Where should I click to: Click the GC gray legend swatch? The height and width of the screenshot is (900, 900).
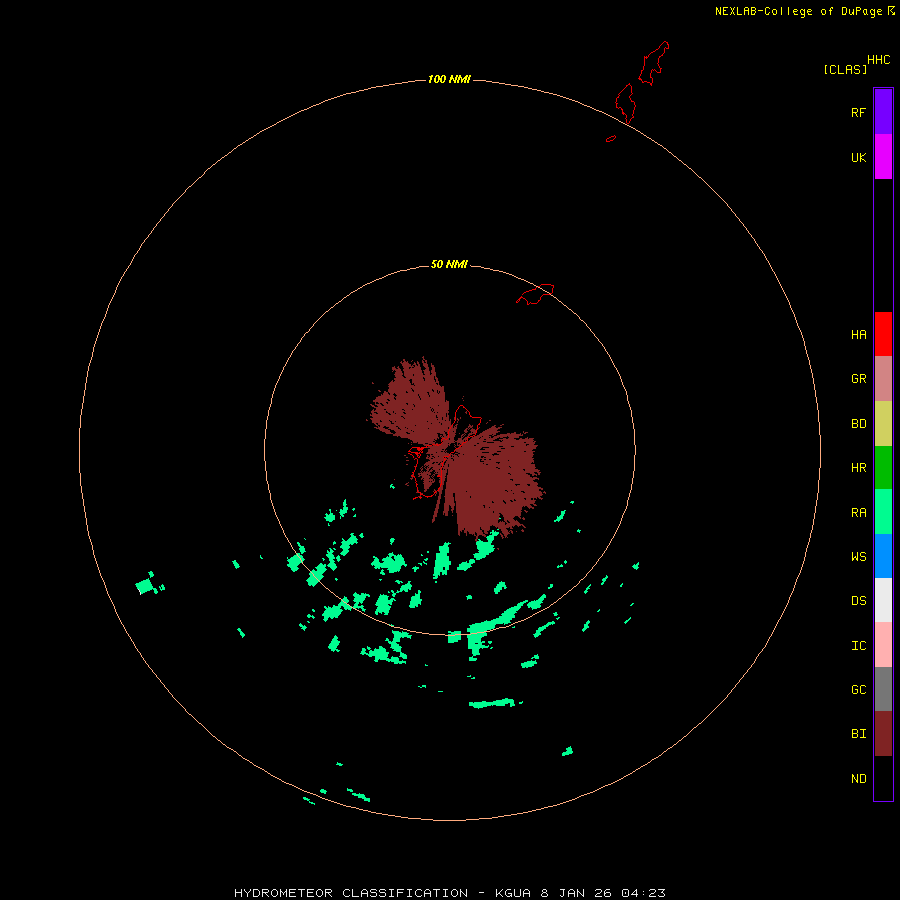[x=883, y=689]
